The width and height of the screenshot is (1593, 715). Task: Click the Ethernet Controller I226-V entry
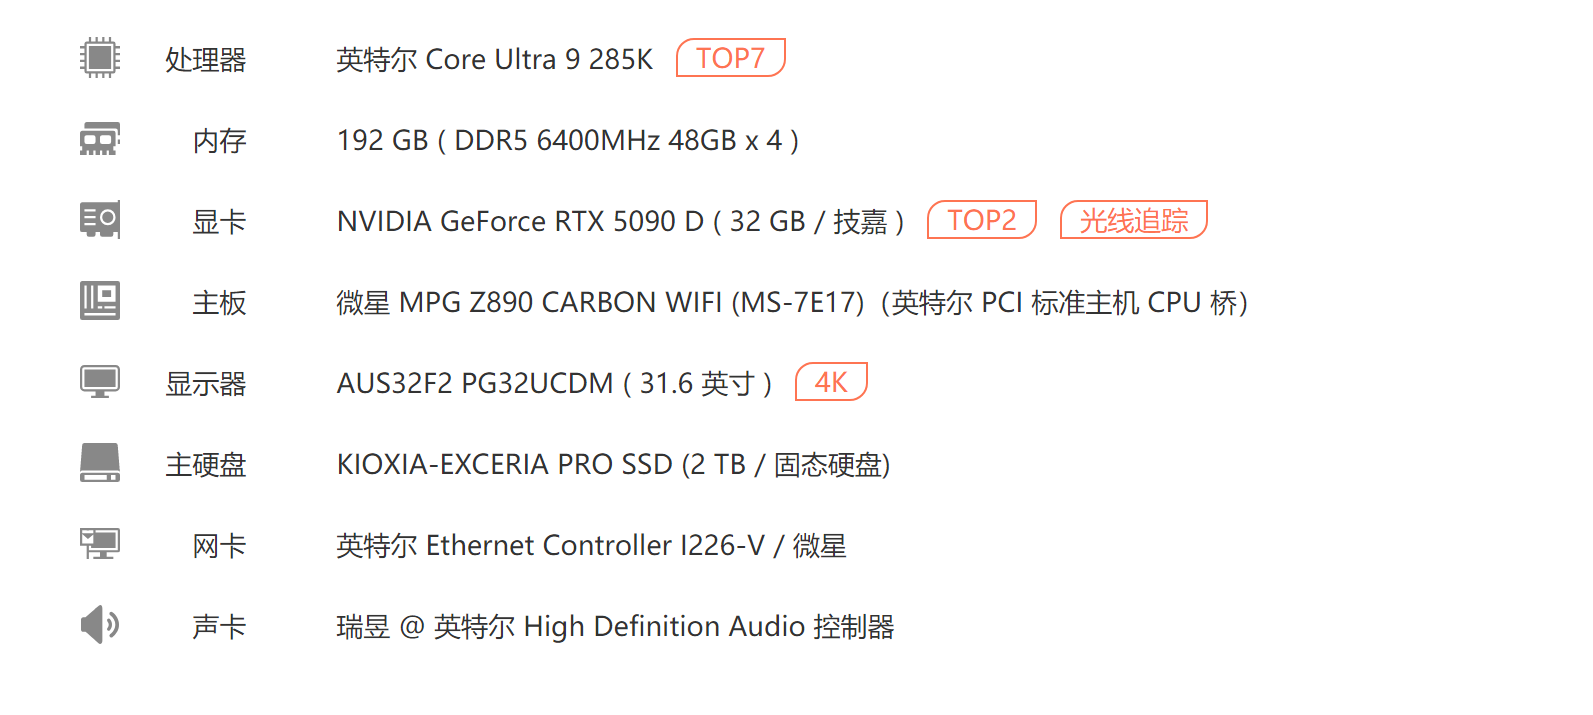(x=590, y=545)
